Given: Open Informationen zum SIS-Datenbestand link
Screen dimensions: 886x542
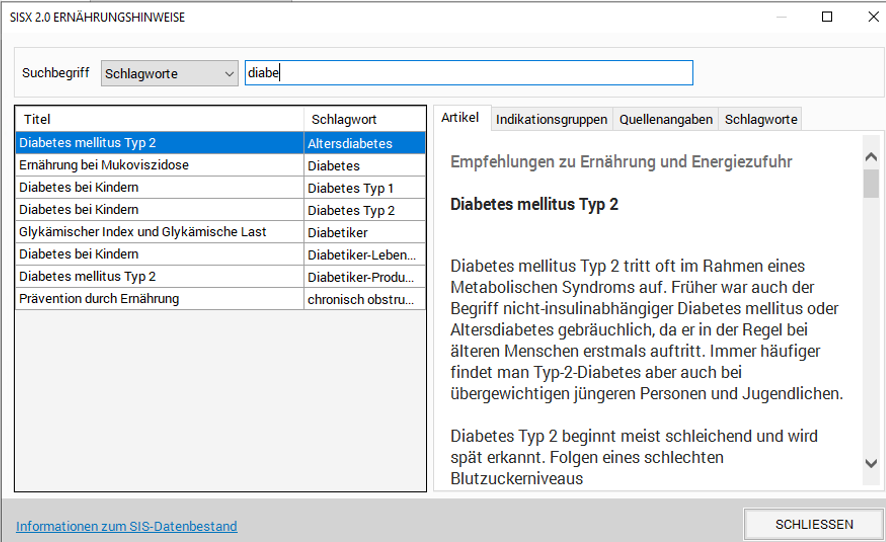Looking at the screenshot, I should tap(127, 526).
